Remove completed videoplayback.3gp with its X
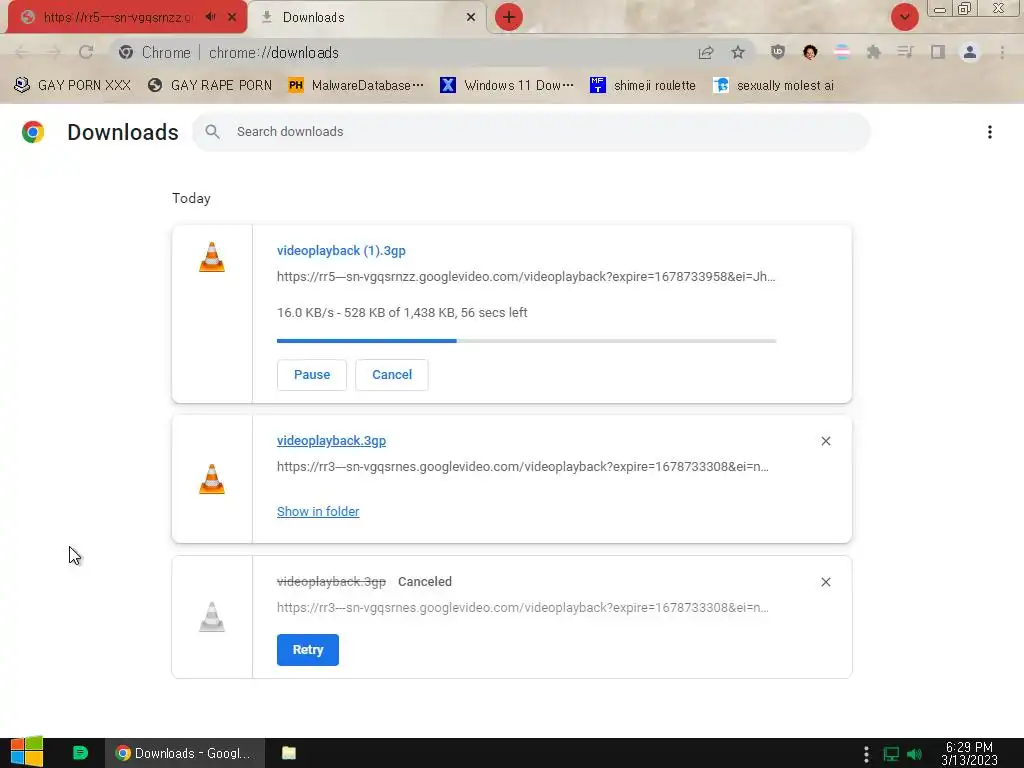 (826, 441)
